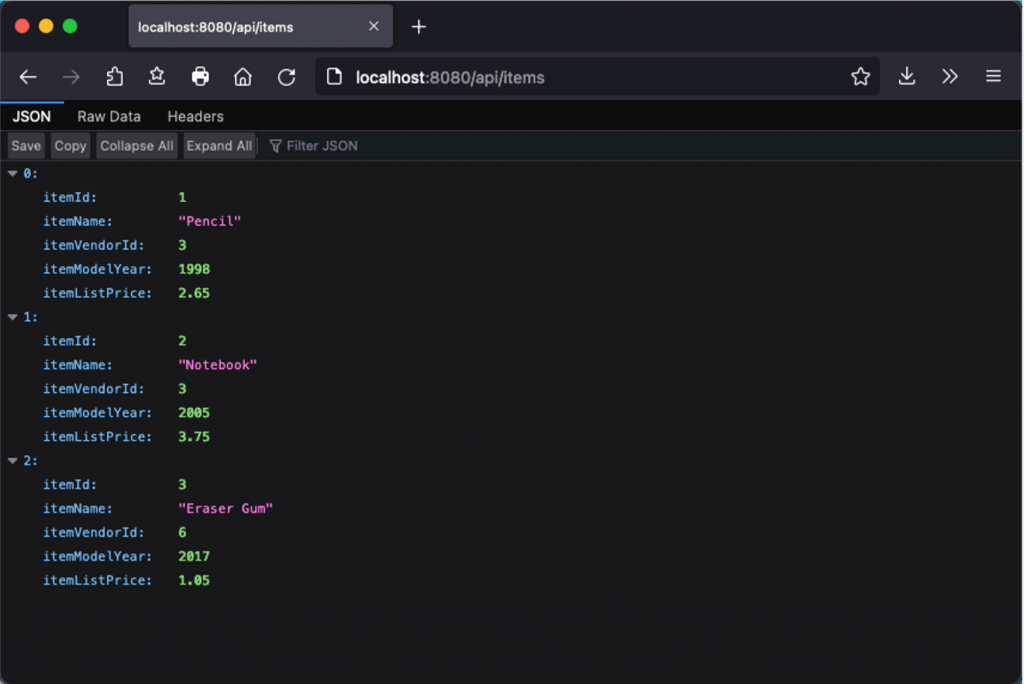Select the "Eraser Gum" itemName value

click(x=225, y=509)
